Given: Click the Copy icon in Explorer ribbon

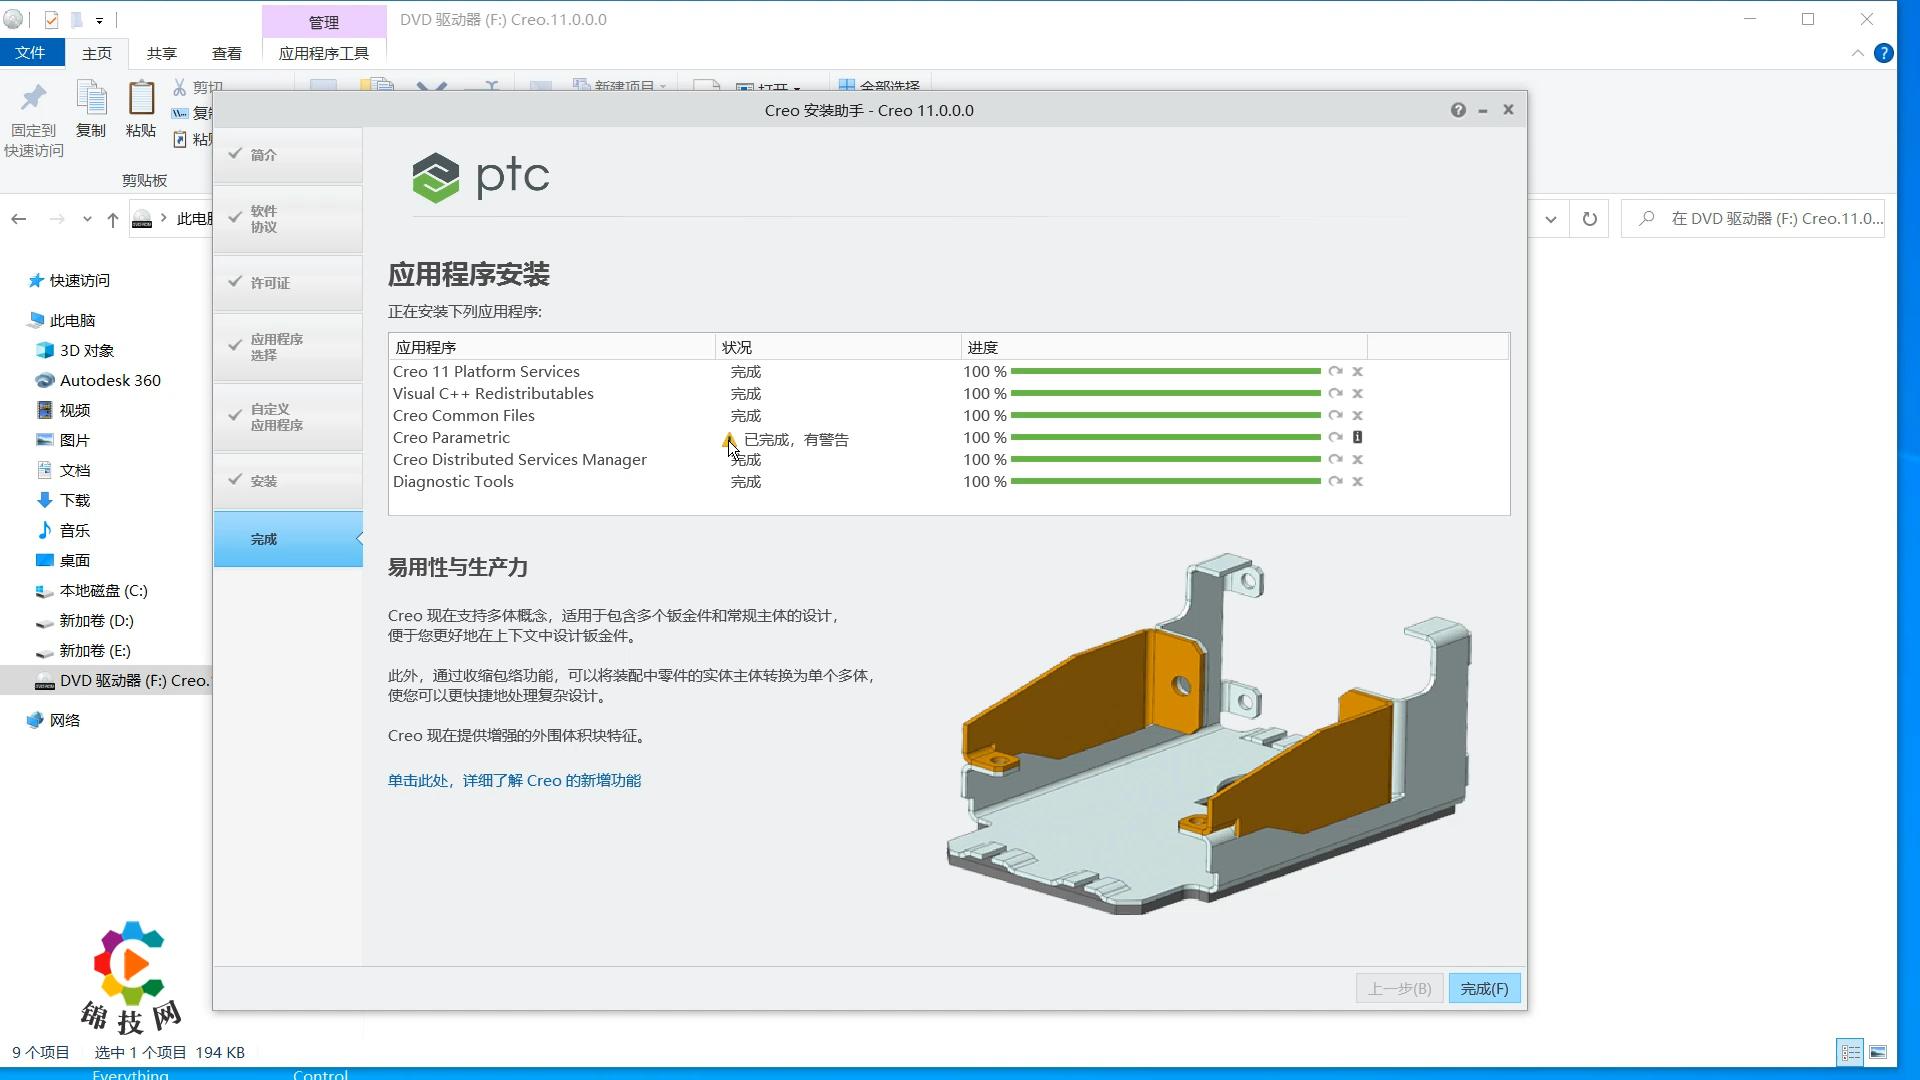Looking at the screenshot, I should pos(91,98).
